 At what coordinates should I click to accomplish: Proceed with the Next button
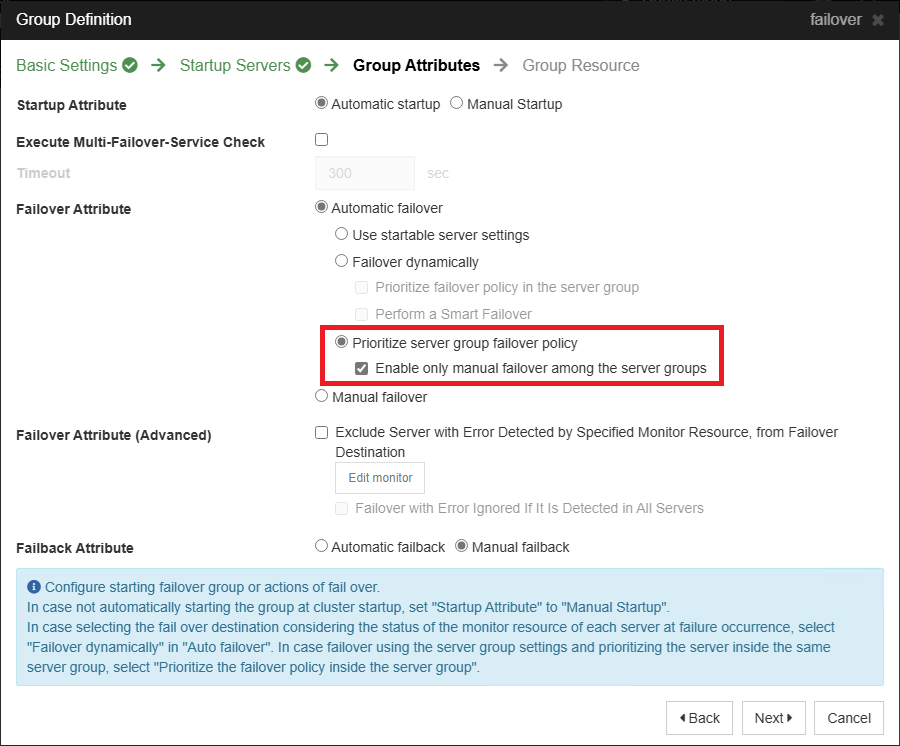(x=773, y=717)
